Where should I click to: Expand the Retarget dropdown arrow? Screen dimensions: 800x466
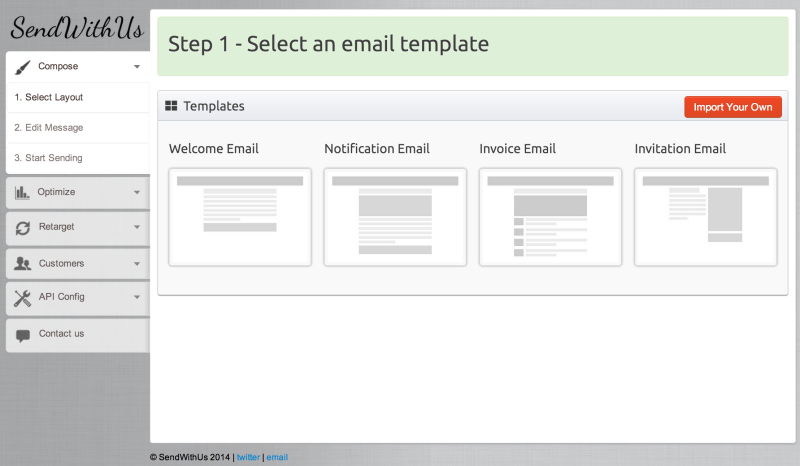tap(137, 227)
